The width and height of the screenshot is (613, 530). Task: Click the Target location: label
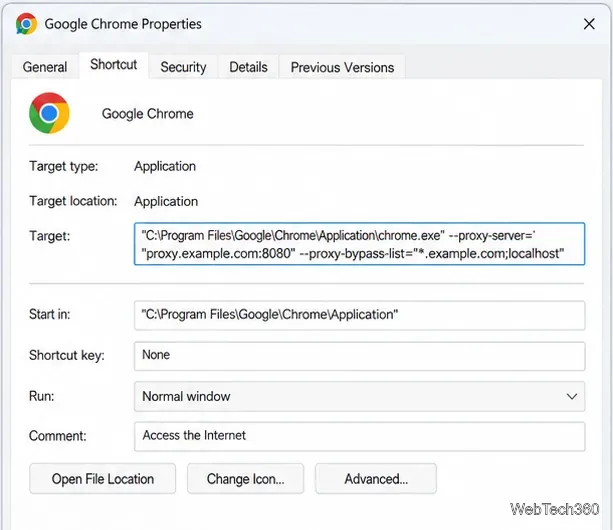tap(73, 201)
